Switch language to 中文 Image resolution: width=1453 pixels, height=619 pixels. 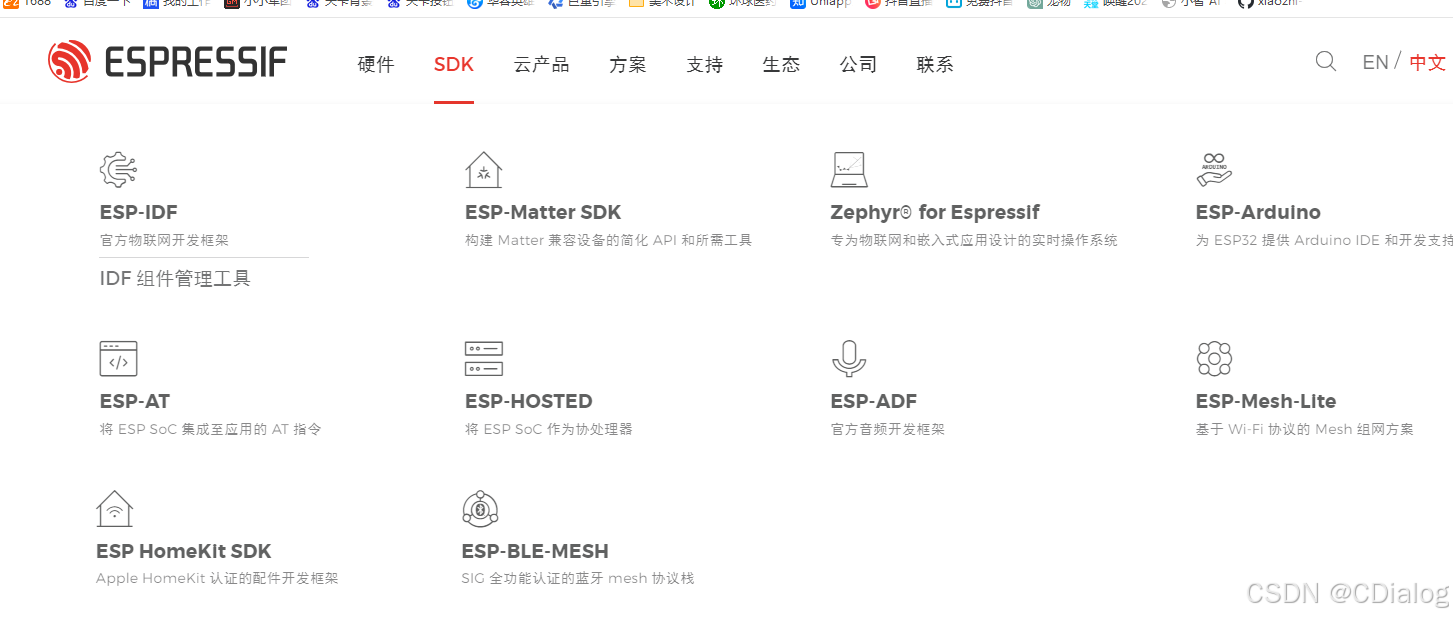1428,63
